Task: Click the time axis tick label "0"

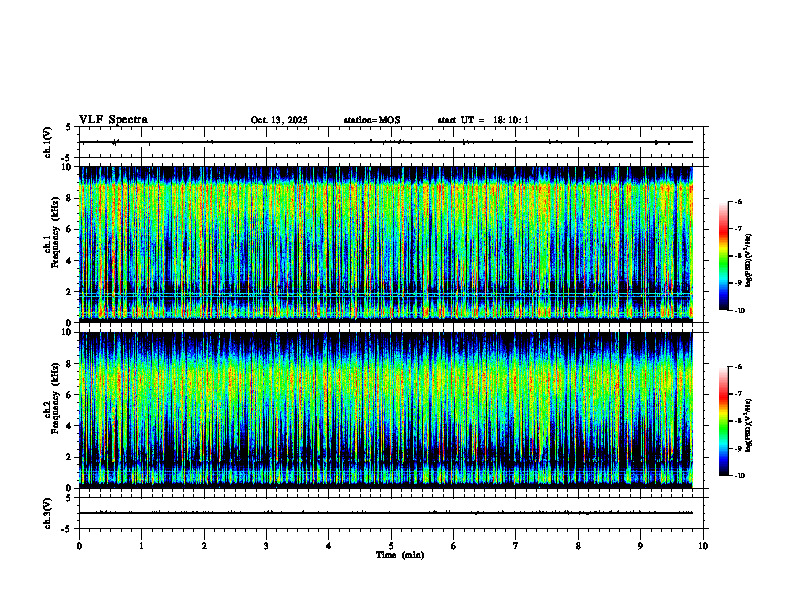Action: coord(79,546)
